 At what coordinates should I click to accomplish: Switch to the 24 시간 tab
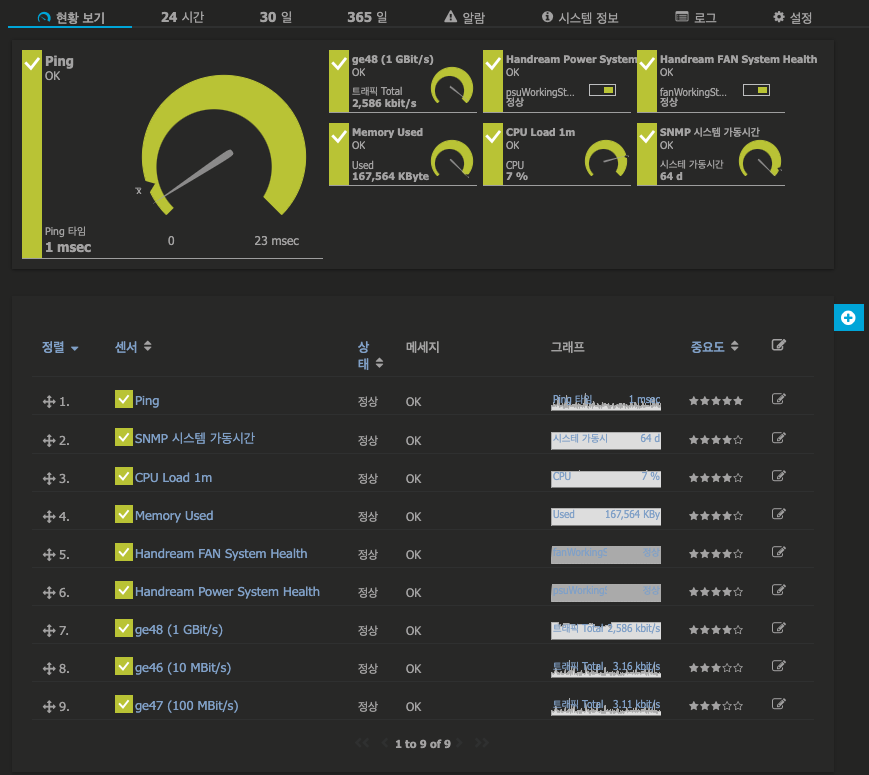[x=182, y=17]
